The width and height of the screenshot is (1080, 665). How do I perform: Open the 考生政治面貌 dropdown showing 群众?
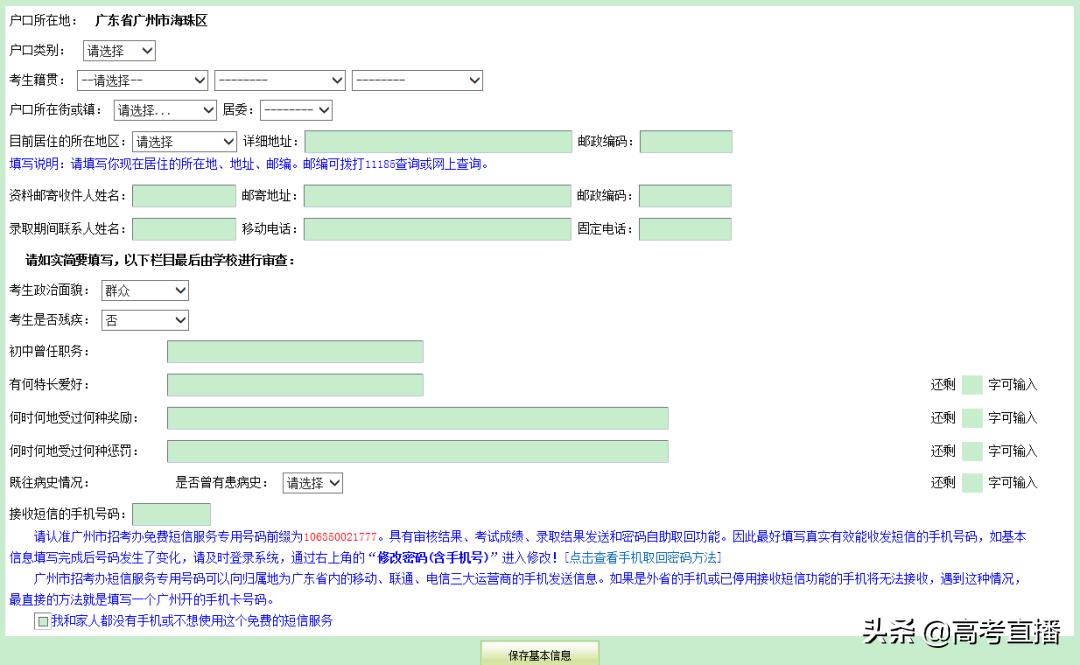[145, 290]
